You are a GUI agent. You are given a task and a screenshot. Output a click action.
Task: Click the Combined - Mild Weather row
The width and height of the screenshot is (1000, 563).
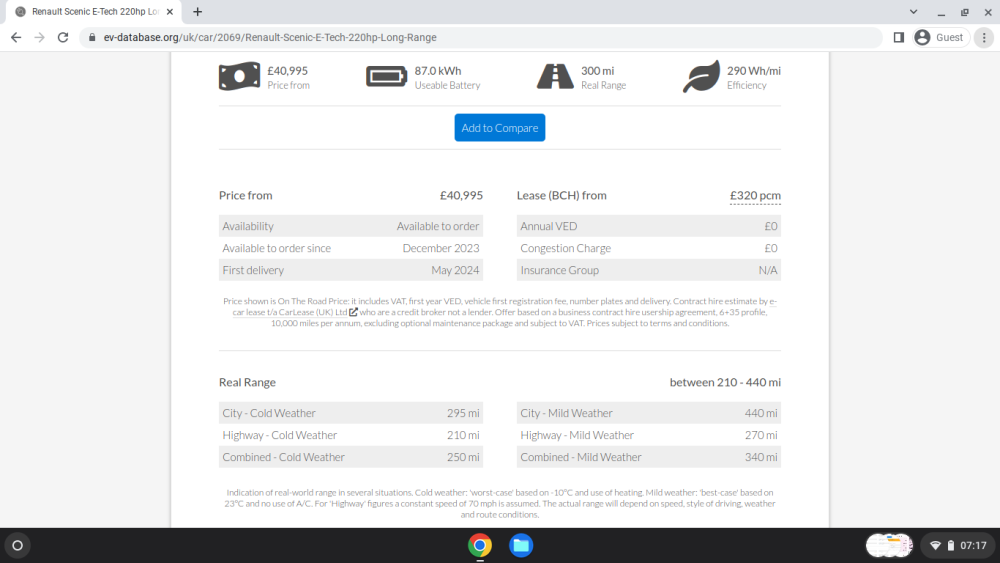649,457
